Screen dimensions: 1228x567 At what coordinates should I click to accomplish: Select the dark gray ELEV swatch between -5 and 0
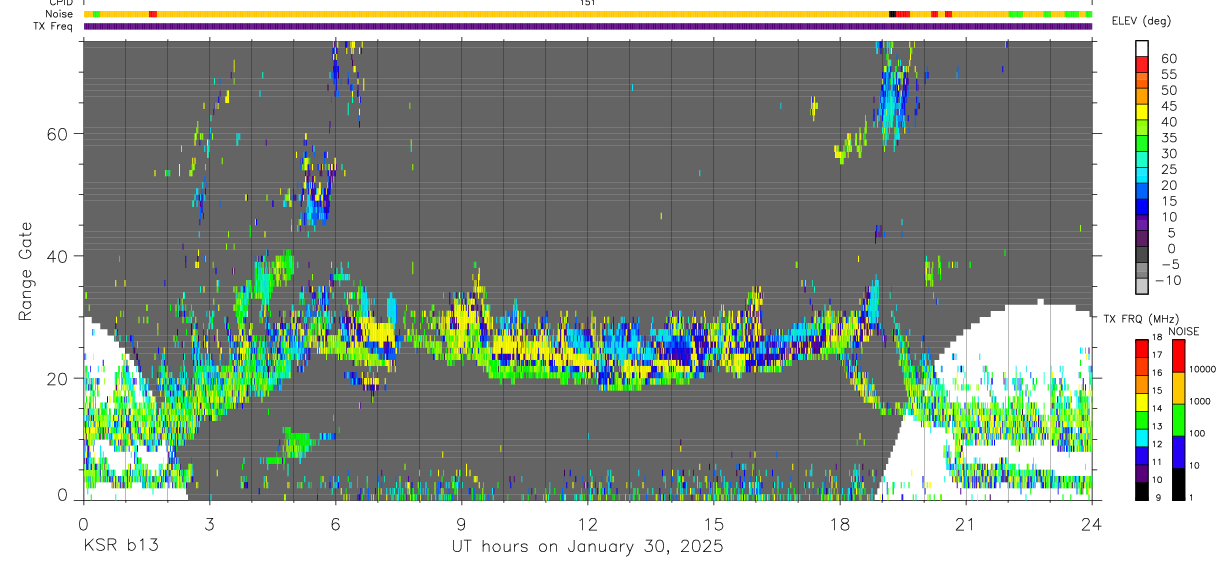(x=1142, y=256)
